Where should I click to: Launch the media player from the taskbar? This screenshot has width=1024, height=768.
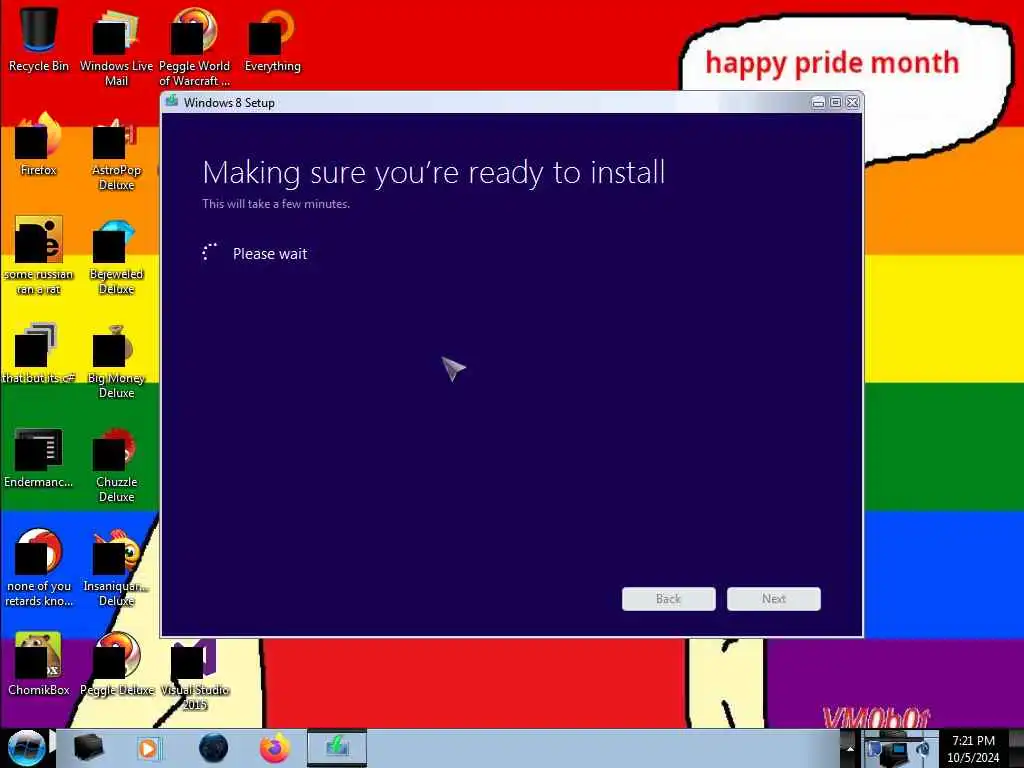tap(148, 748)
